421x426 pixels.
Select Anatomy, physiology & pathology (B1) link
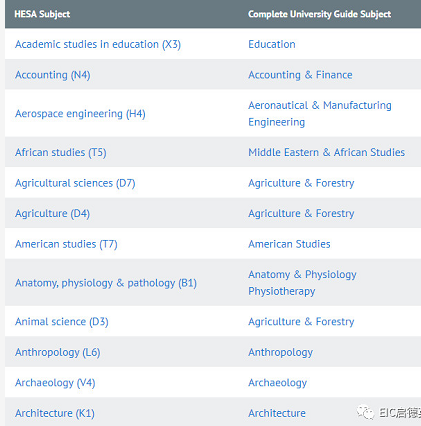pyautogui.click(x=106, y=283)
